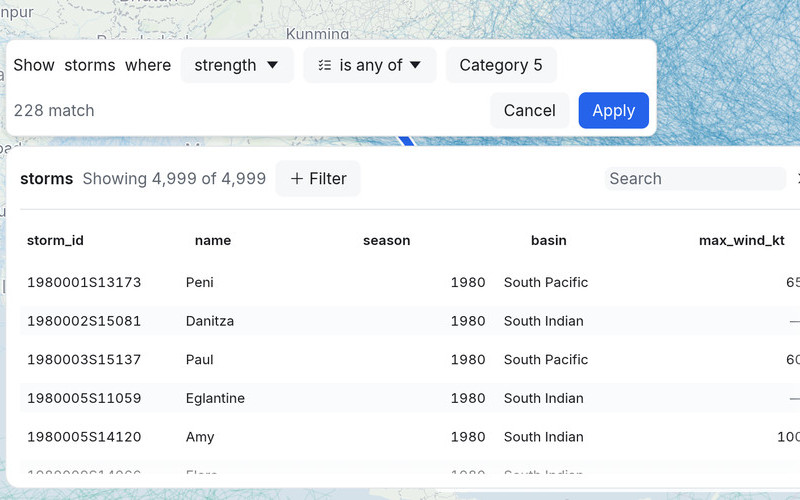Viewport: 800px width, 500px height.
Task: Select the Amy name cell
Action: pyautogui.click(x=200, y=437)
